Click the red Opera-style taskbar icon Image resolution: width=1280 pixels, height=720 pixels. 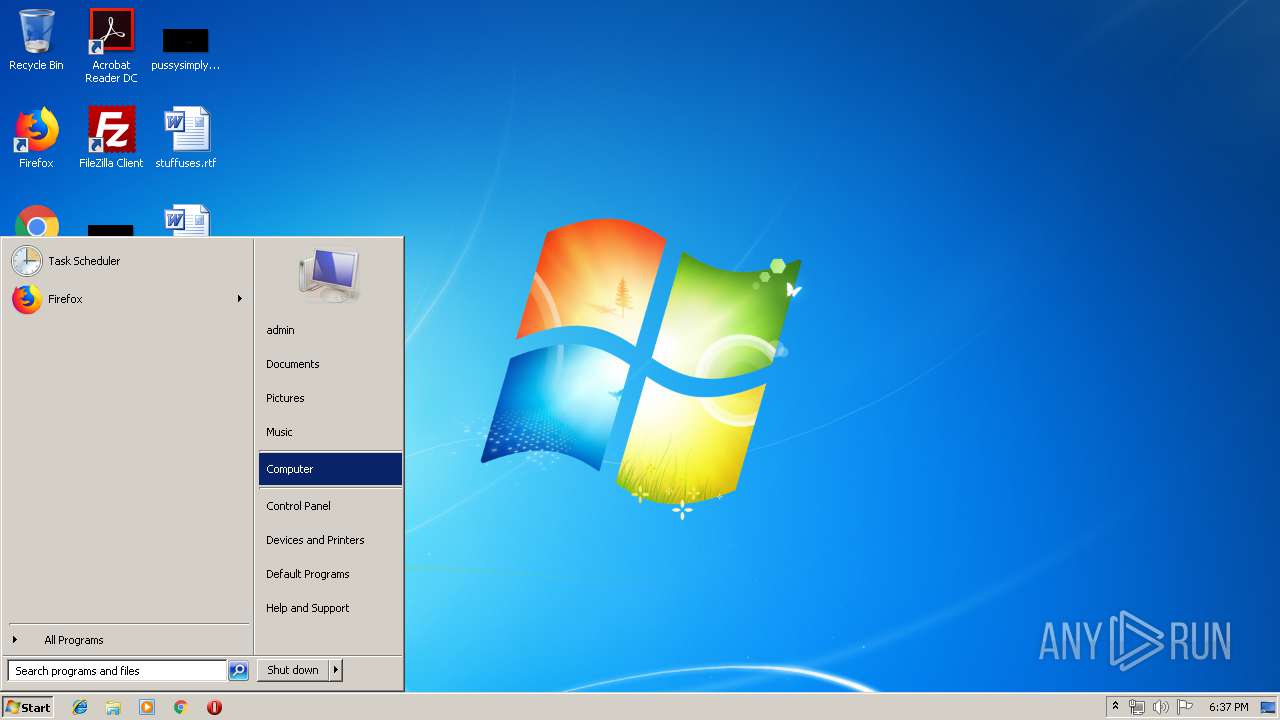pyautogui.click(x=214, y=707)
